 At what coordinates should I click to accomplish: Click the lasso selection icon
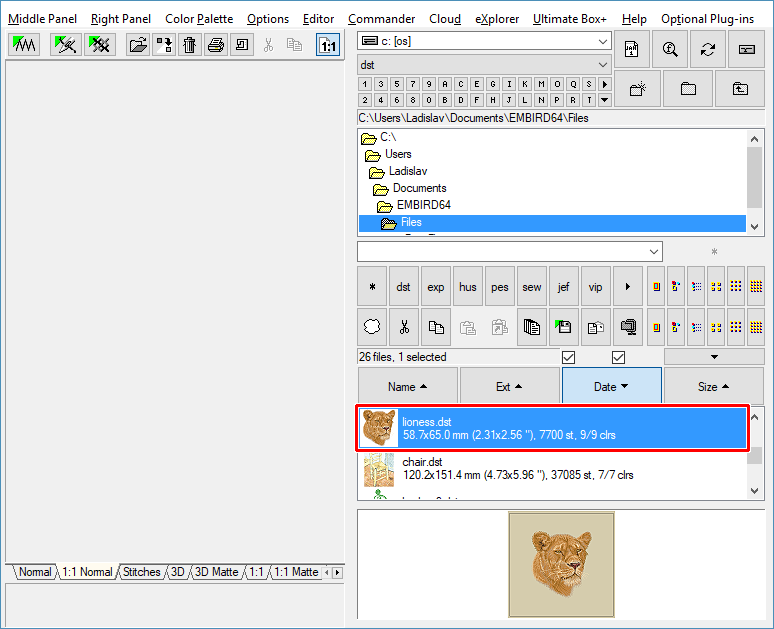372,326
